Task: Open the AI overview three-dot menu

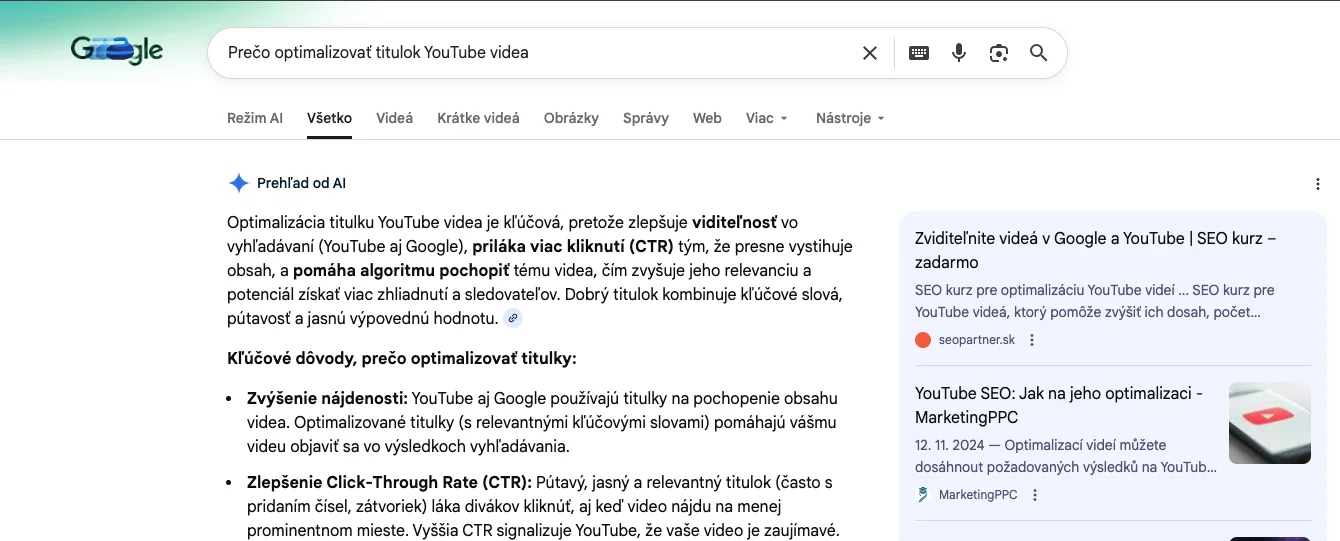Action: [1318, 184]
